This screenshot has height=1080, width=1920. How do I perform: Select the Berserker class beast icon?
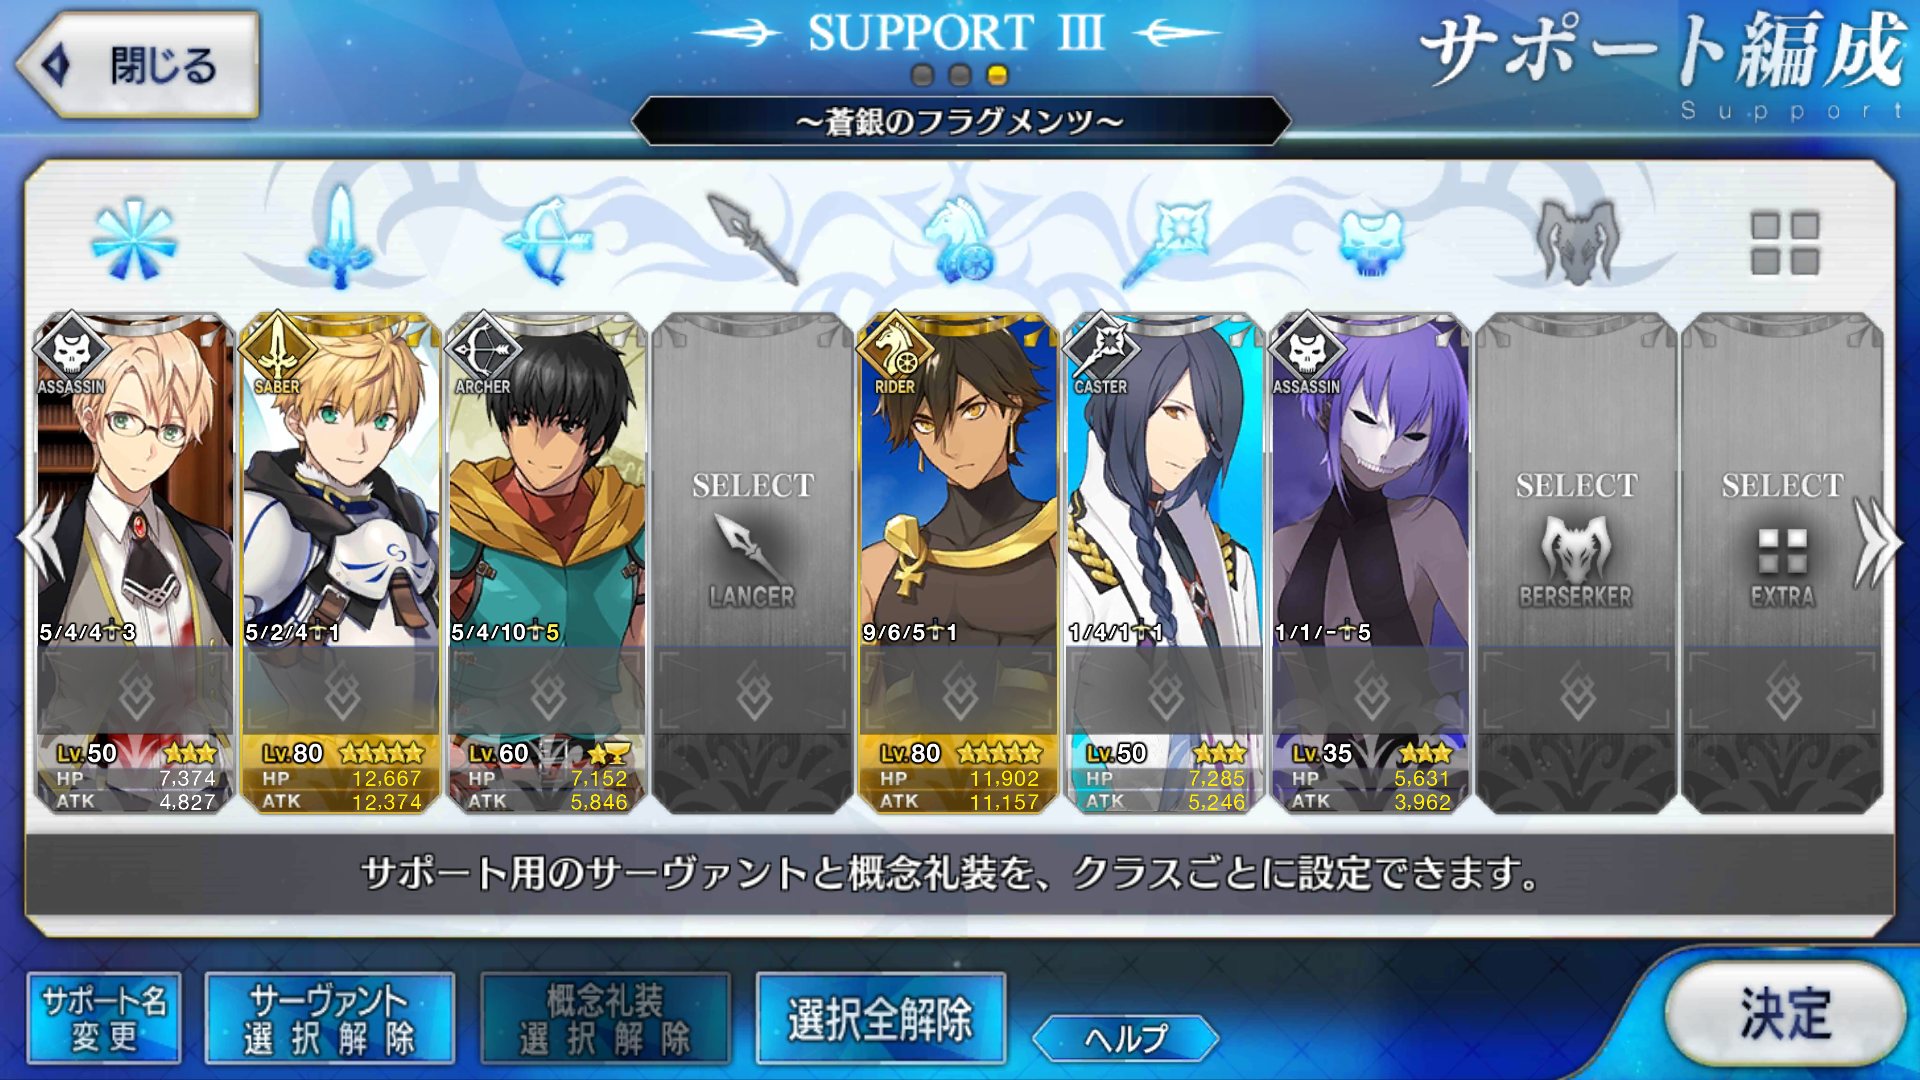(1577, 241)
